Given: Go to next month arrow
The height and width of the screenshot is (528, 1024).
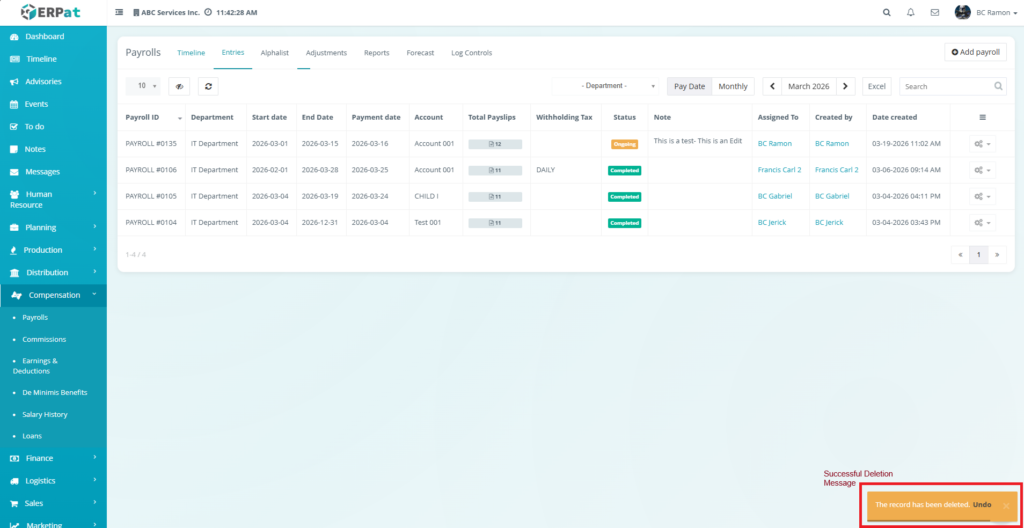Looking at the screenshot, I should (x=846, y=87).
